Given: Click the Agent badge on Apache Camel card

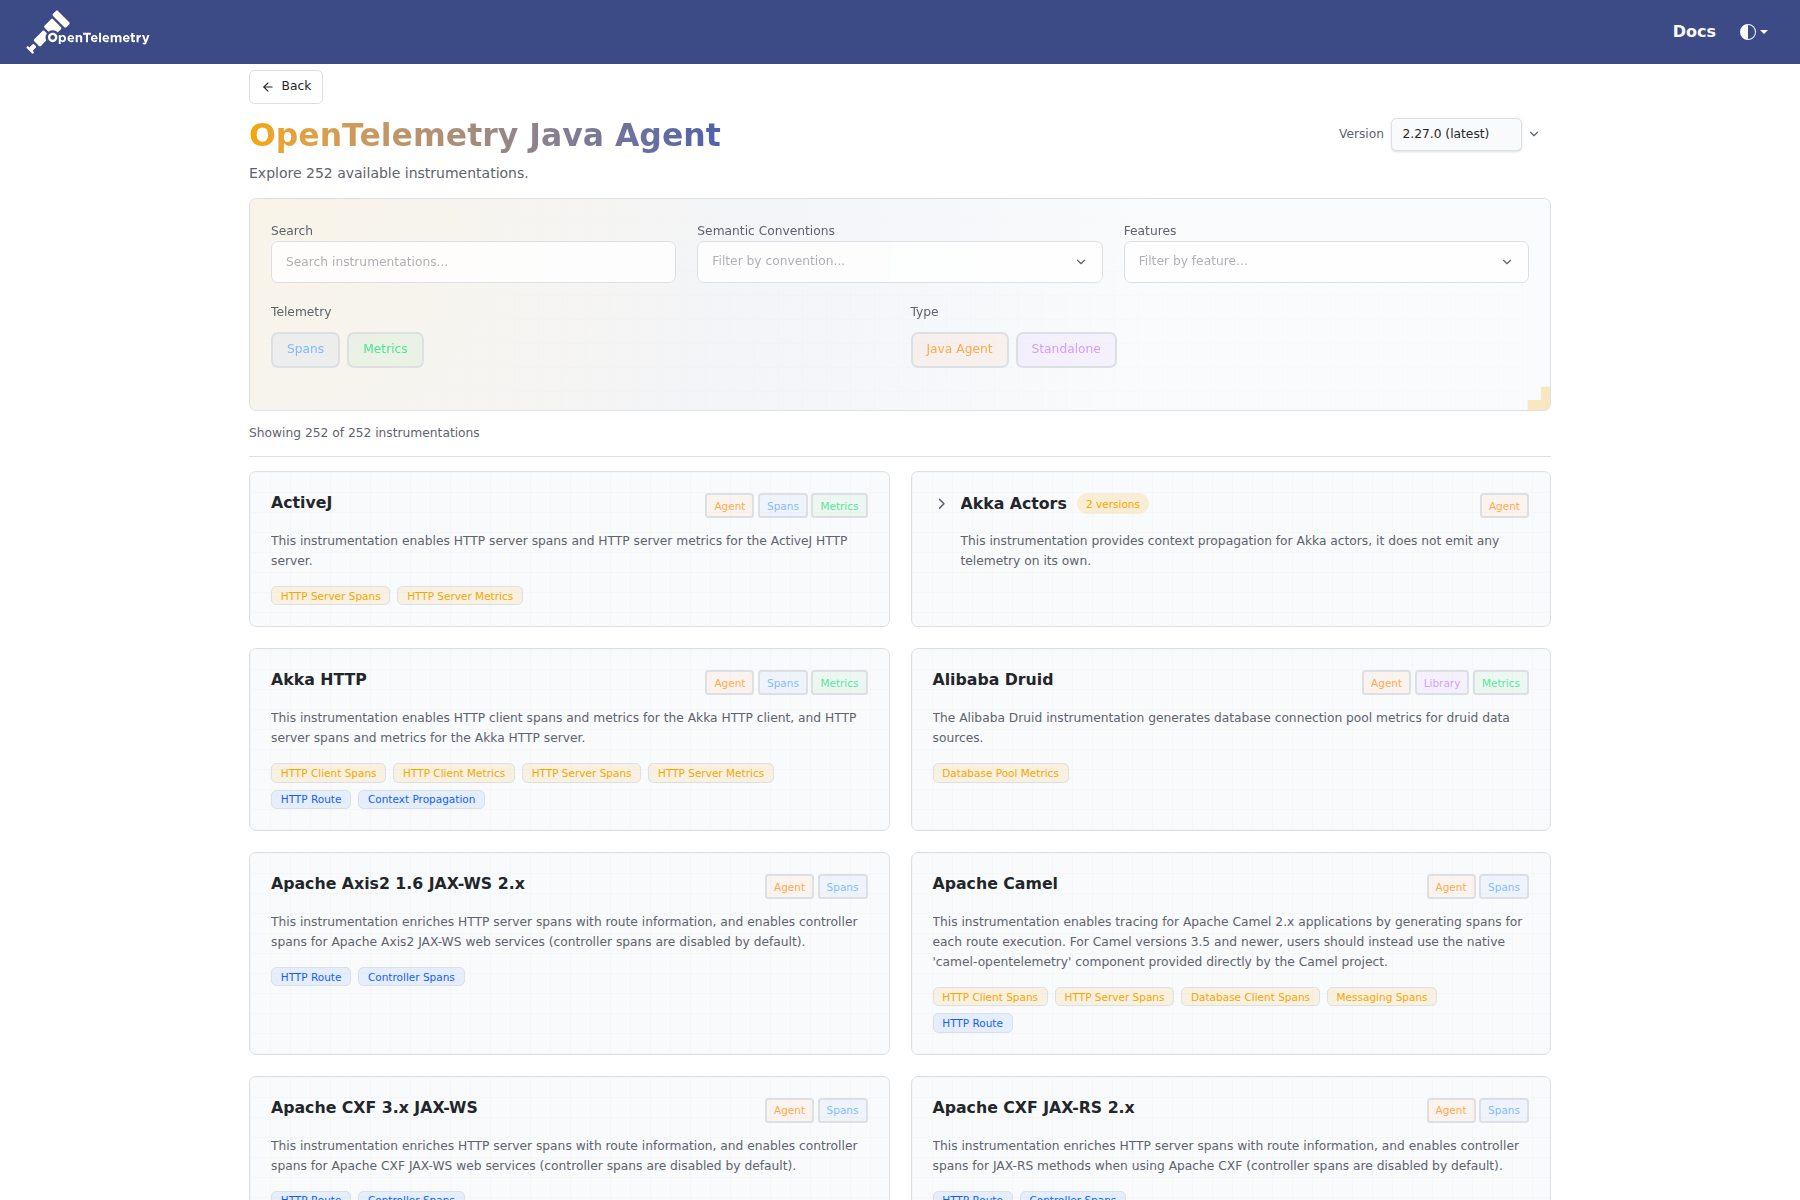Looking at the screenshot, I should pyautogui.click(x=1451, y=887).
